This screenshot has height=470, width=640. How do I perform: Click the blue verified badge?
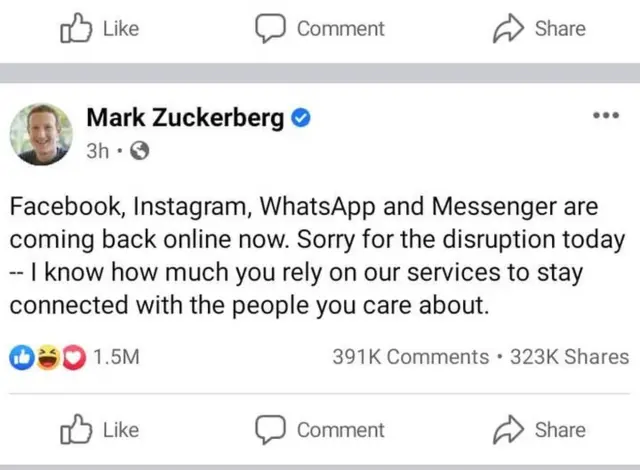(300, 118)
